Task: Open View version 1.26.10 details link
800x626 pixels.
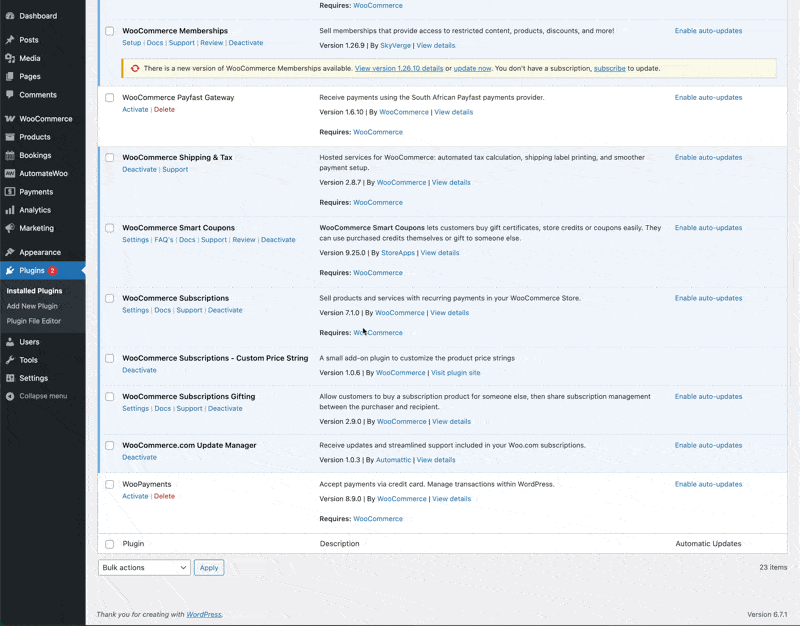Action: coord(399,68)
